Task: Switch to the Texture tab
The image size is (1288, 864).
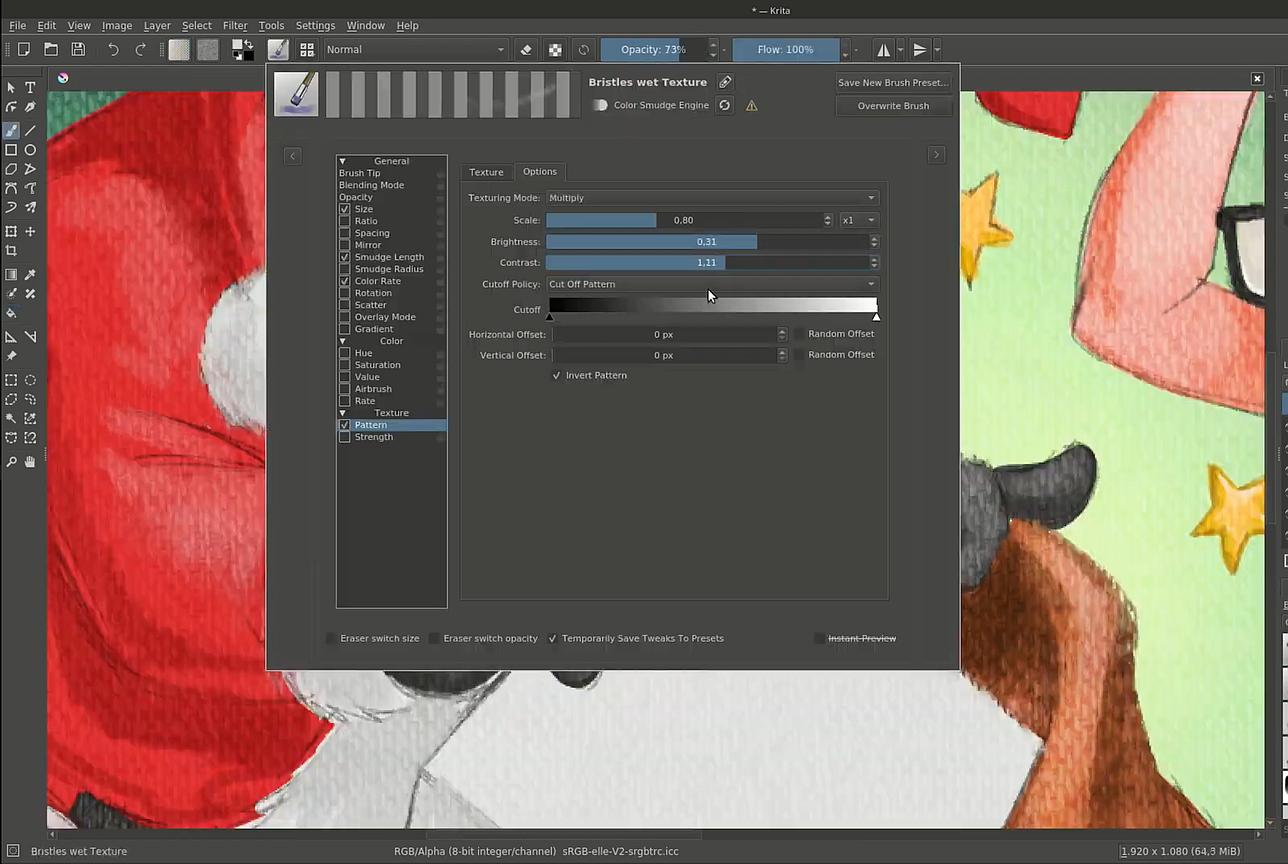Action: coord(486,172)
